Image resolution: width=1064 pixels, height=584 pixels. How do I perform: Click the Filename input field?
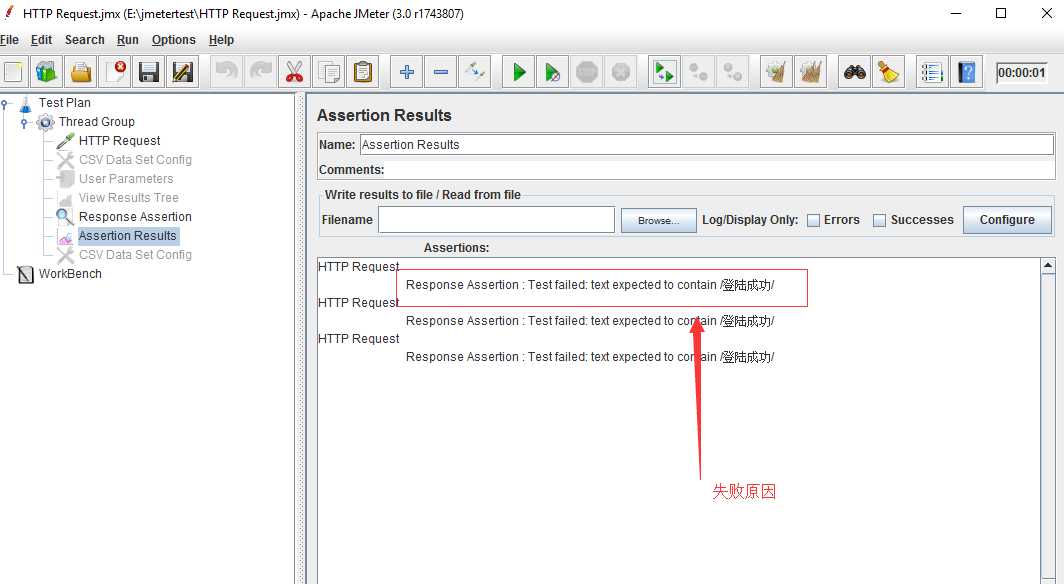point(496,220)
